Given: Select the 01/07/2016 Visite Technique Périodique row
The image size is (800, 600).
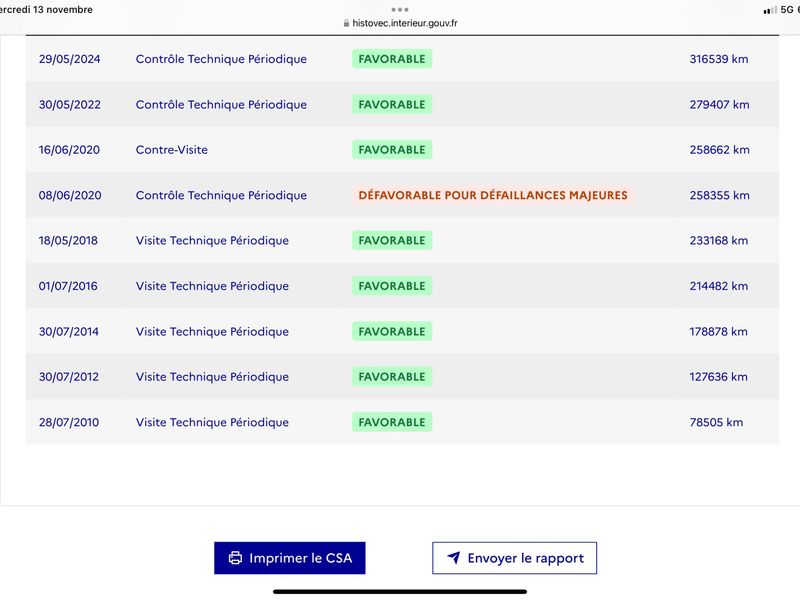Looking at the screenshot, I should [x=402, y=286].
